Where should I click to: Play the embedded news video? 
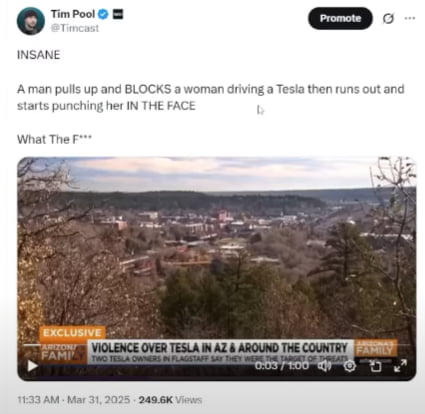pos(32,366)
